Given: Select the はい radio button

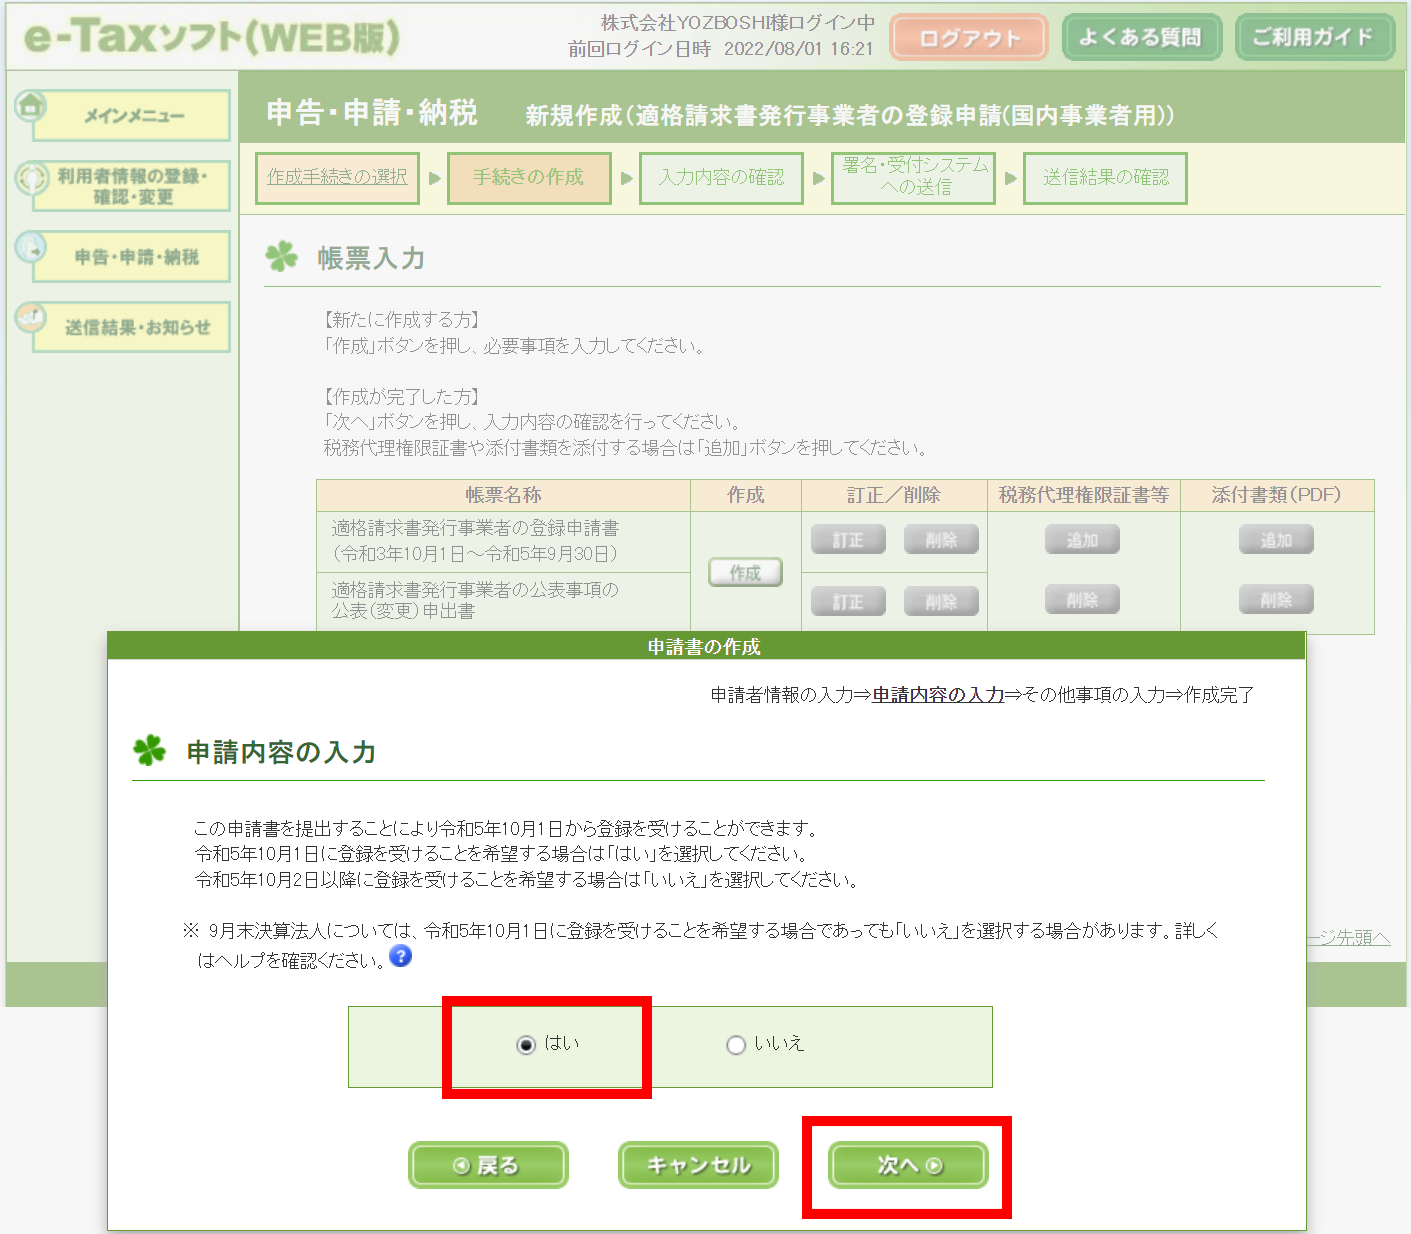Looking at the screenshot, I should coord(526,1045).
